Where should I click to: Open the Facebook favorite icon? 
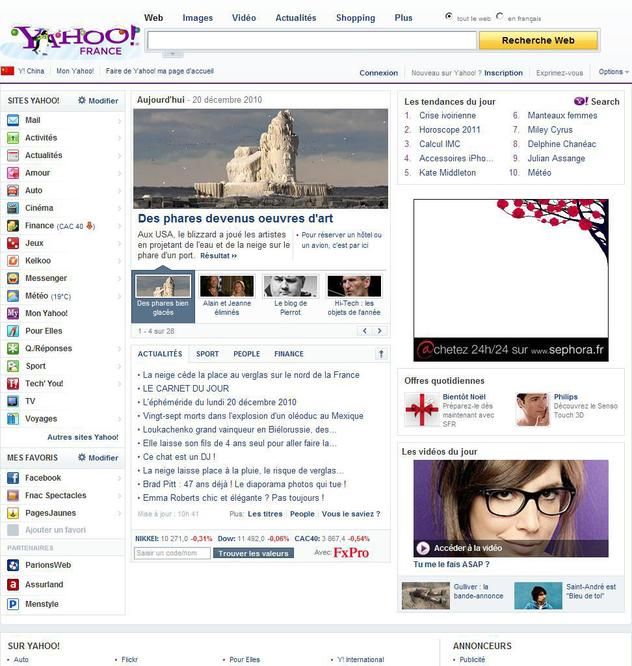pos(13,478)
